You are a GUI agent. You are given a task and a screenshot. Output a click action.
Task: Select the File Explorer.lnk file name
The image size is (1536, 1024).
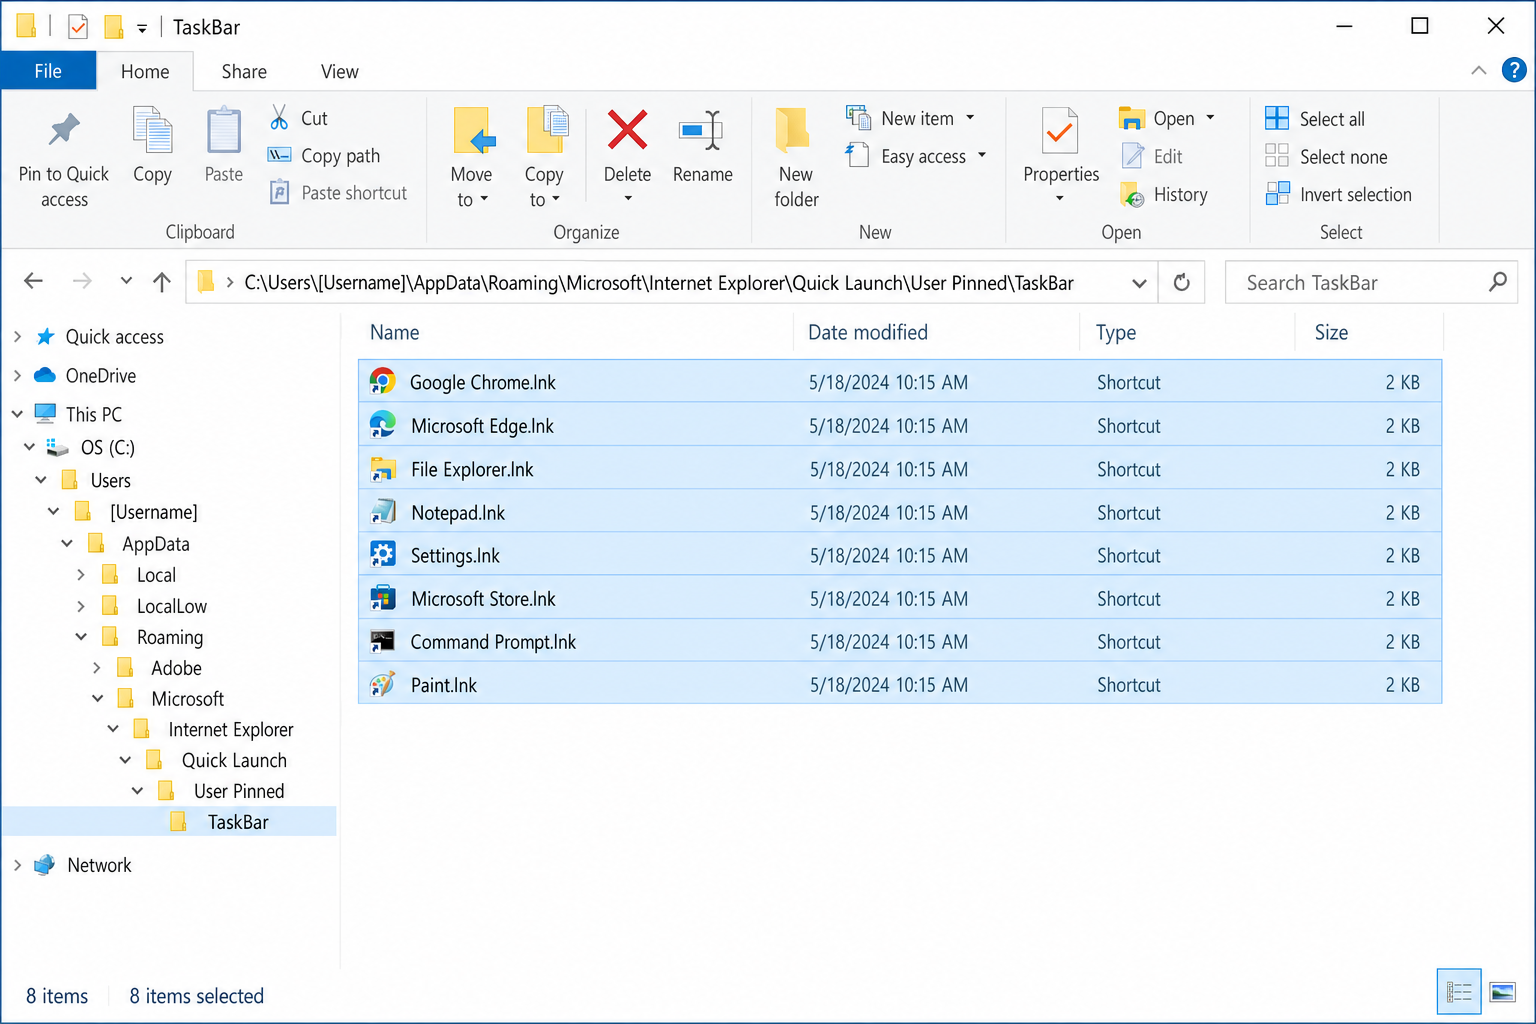tap(472, 469)
